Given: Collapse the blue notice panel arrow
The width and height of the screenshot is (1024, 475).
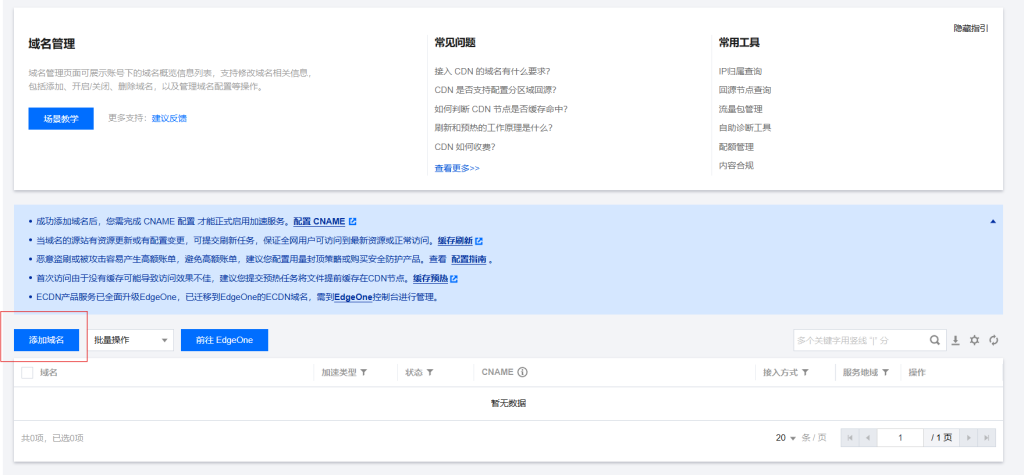Looking at the screenshot, I should click(993, 222).
